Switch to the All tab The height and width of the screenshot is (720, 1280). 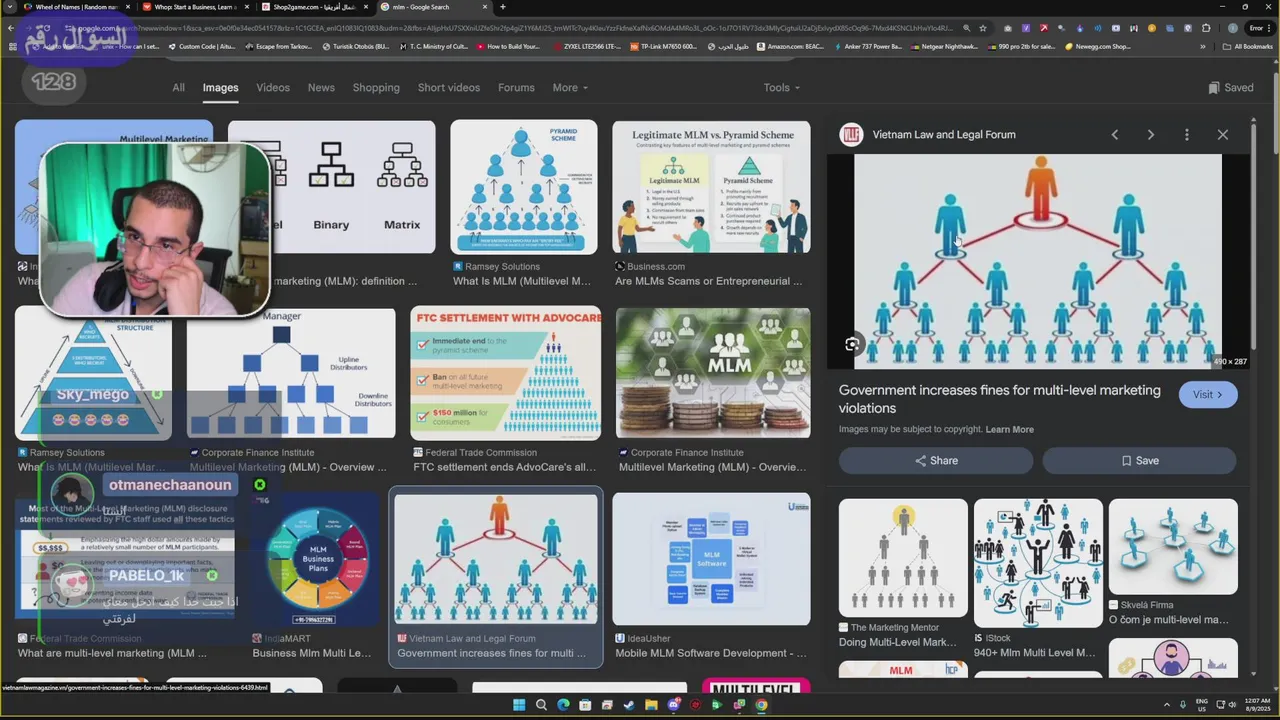[x=178, y=87]
